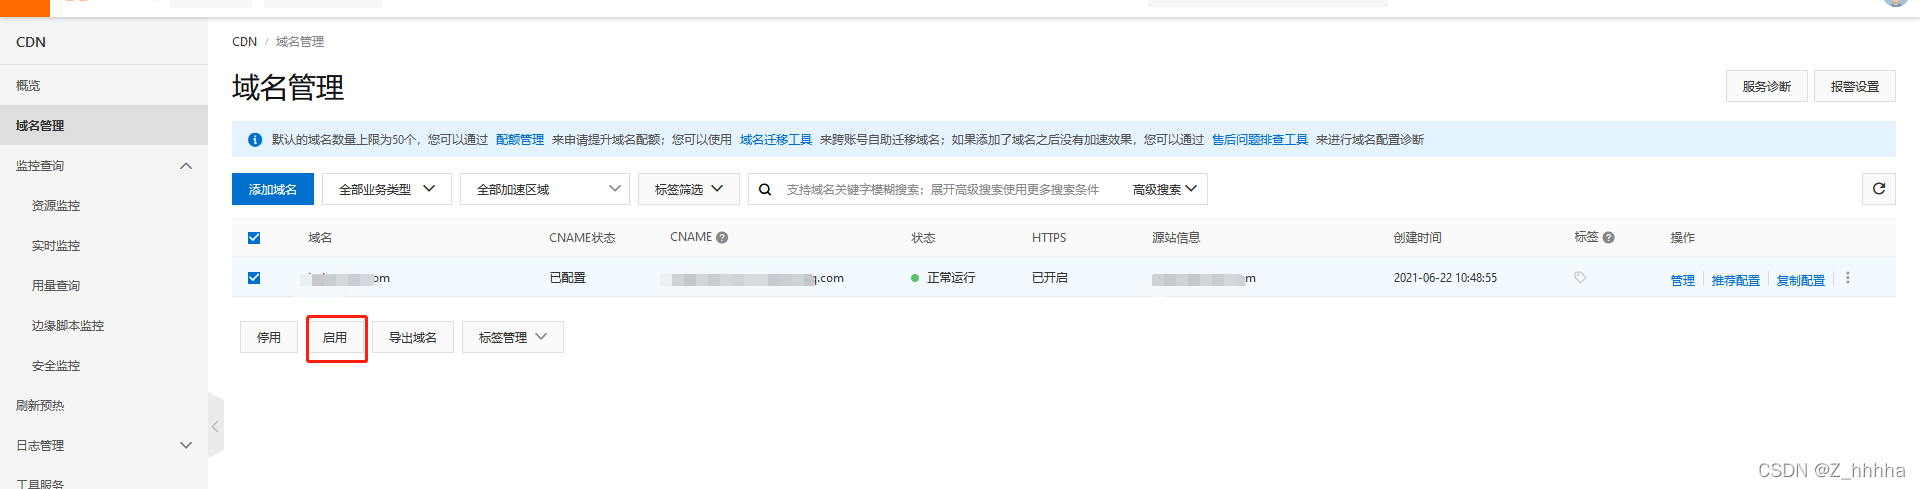Click the creation time 2021-06-22 10:48:55
1920x489 pixels.
click(x=1445, y=278)
